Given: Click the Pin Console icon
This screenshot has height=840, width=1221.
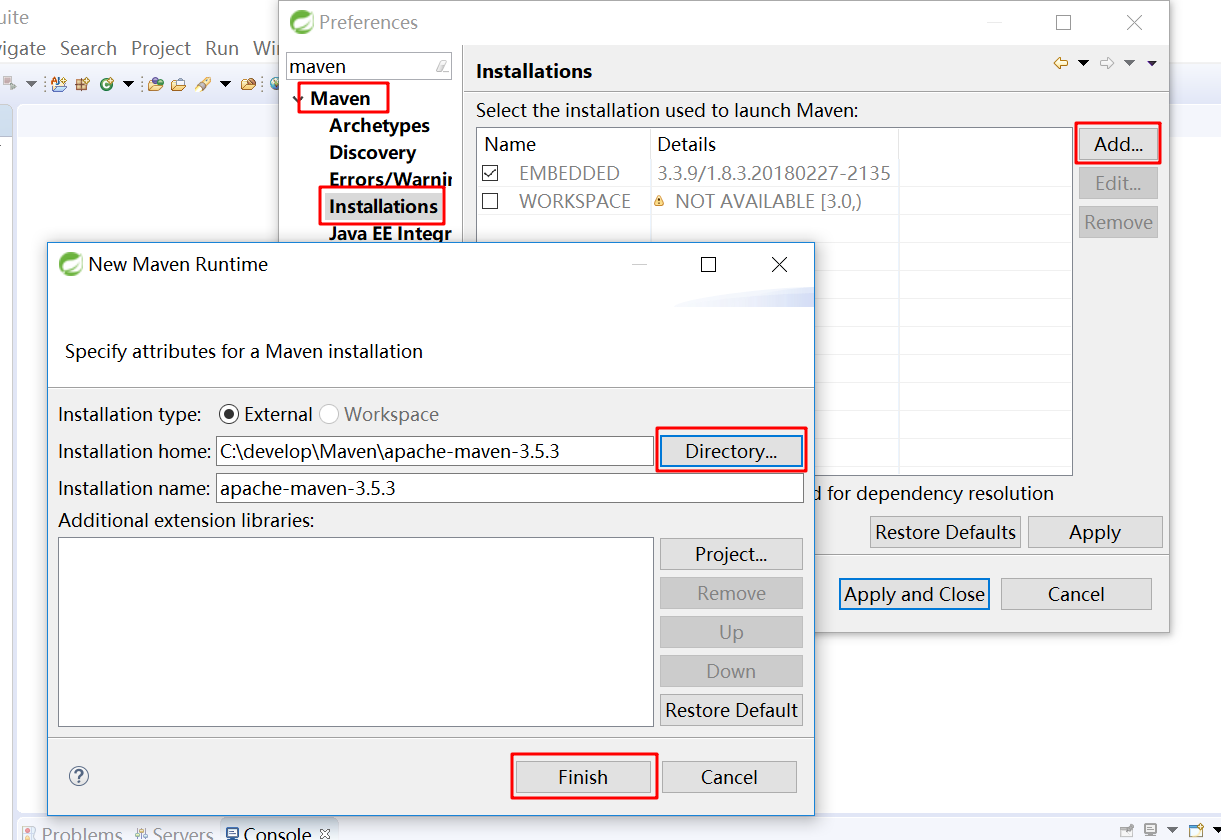Looking at the screenshot, I should [x=1127, y=830].
